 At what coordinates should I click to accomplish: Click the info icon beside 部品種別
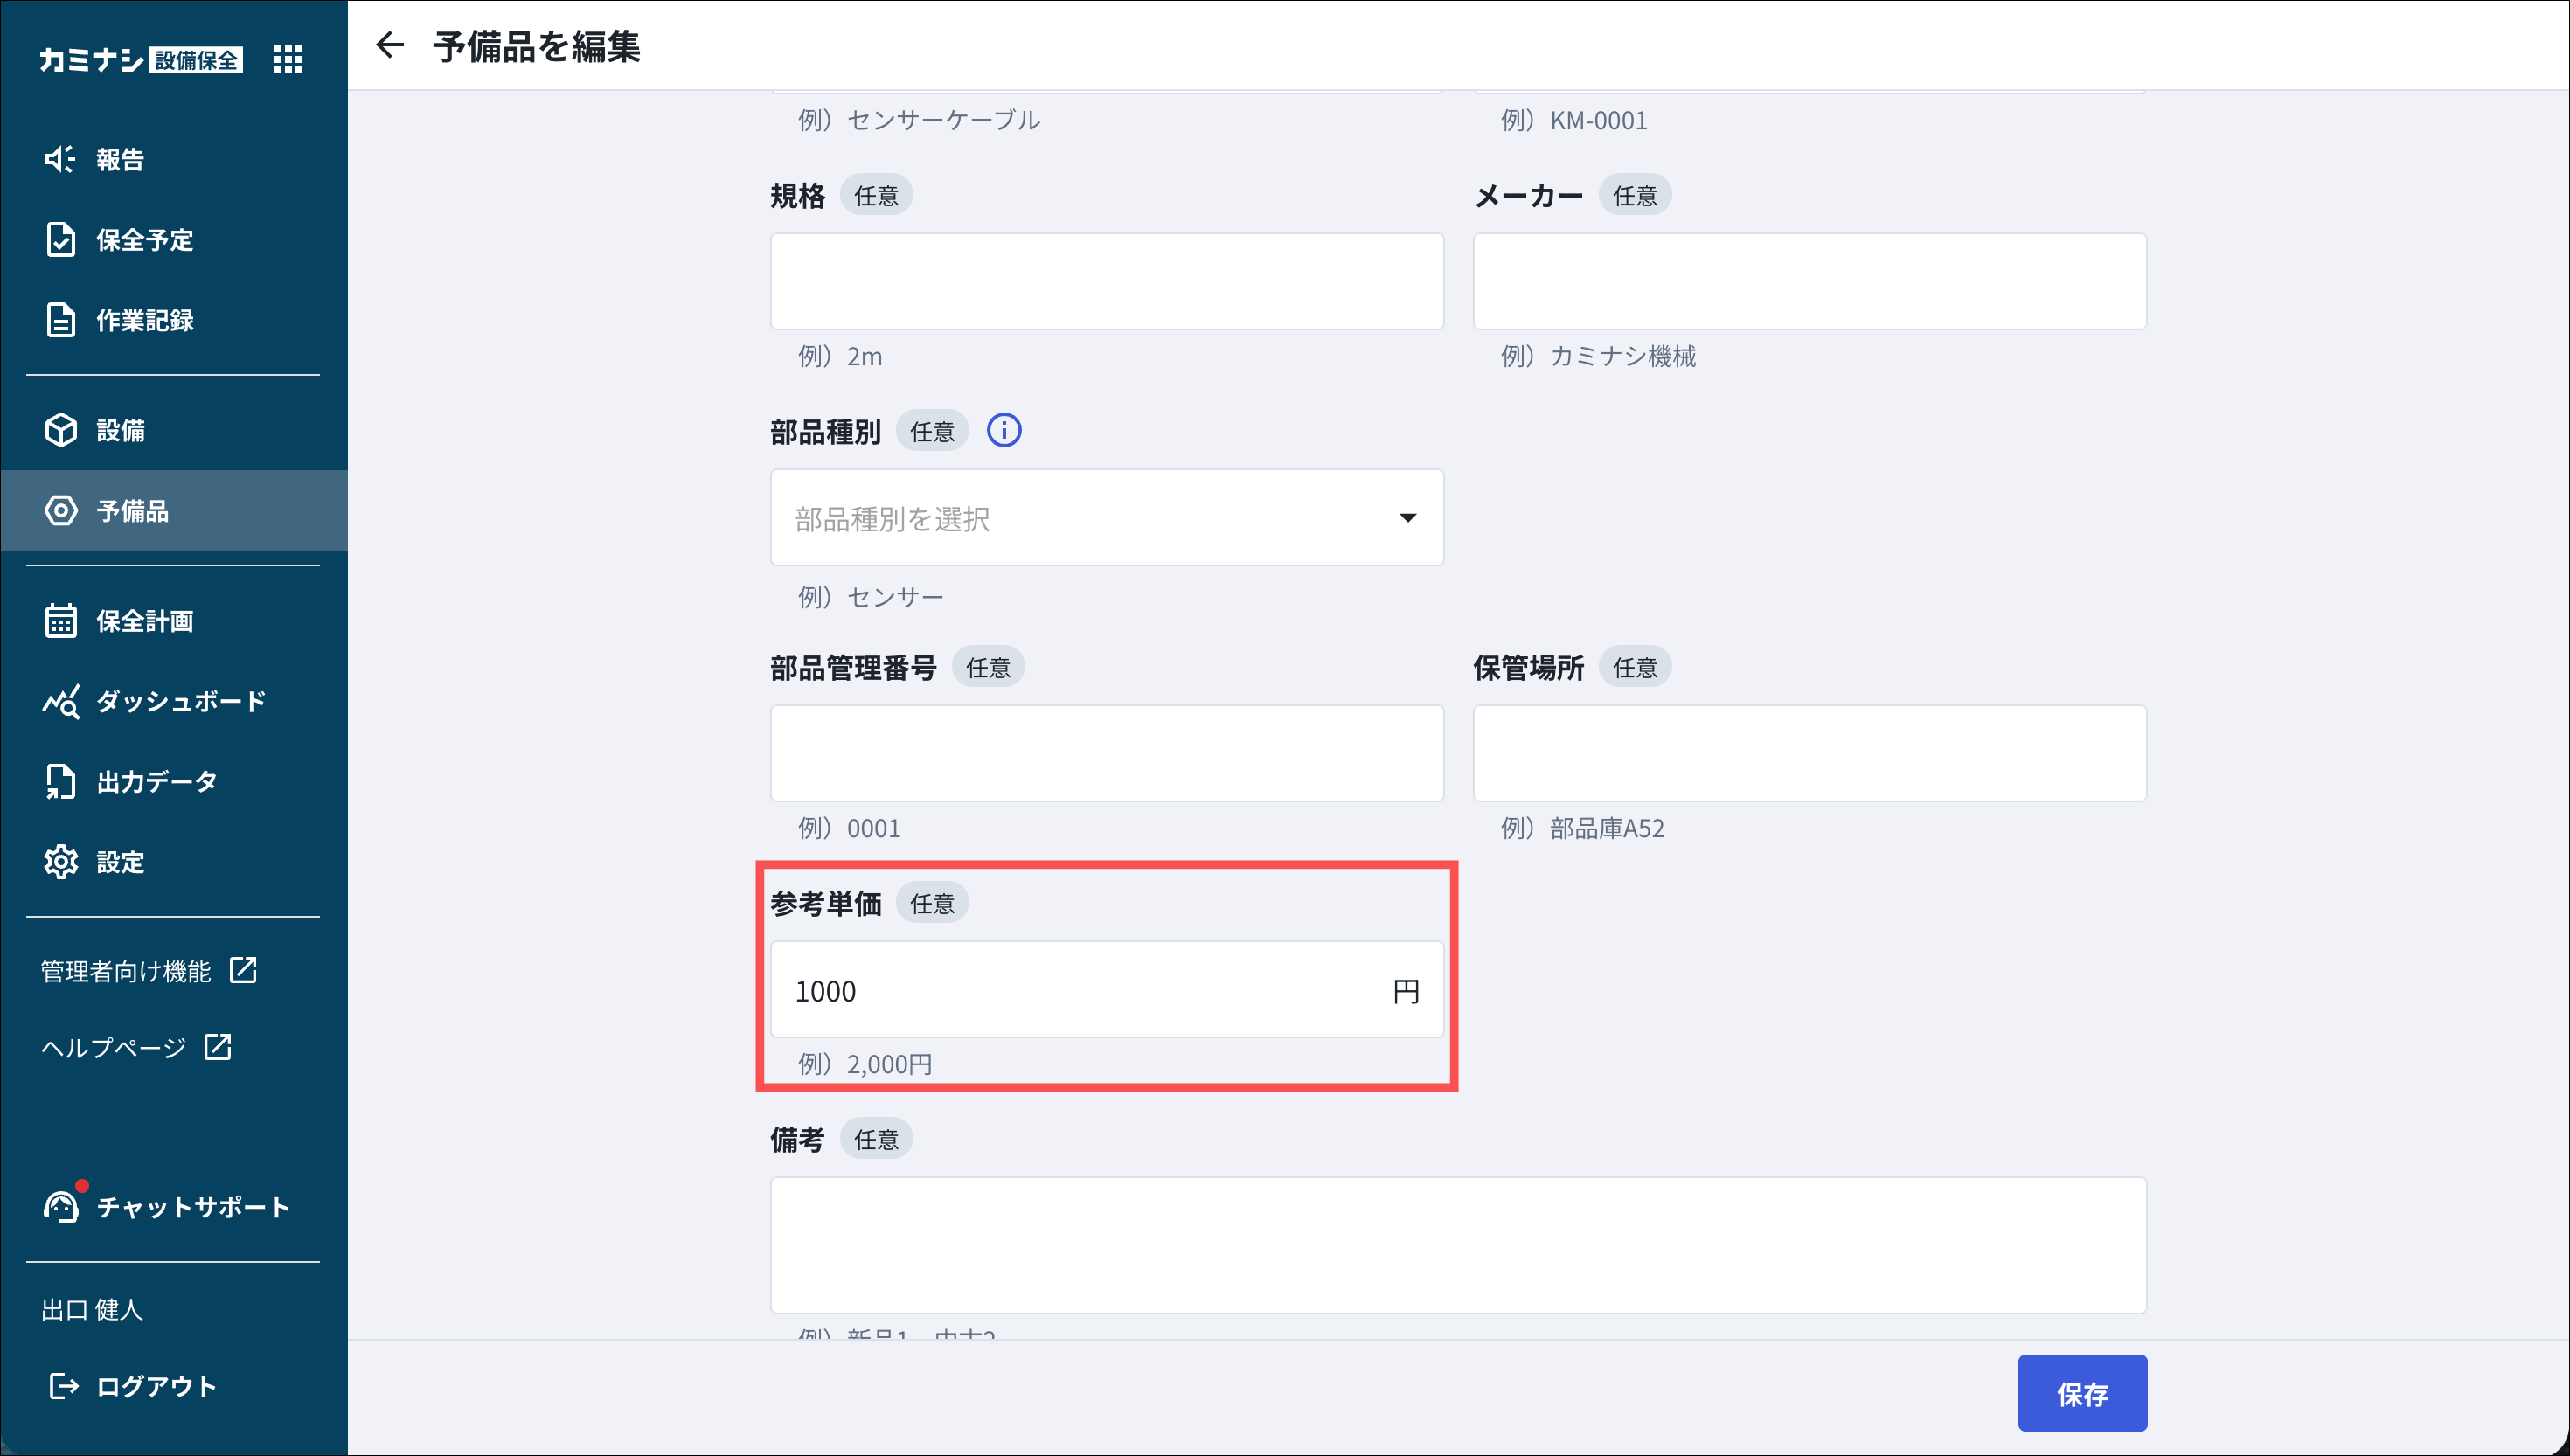coord(1004,431)
